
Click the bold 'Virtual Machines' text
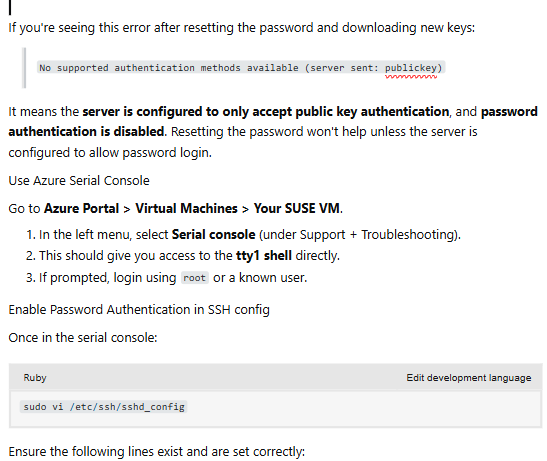click(x=186, y=208)
